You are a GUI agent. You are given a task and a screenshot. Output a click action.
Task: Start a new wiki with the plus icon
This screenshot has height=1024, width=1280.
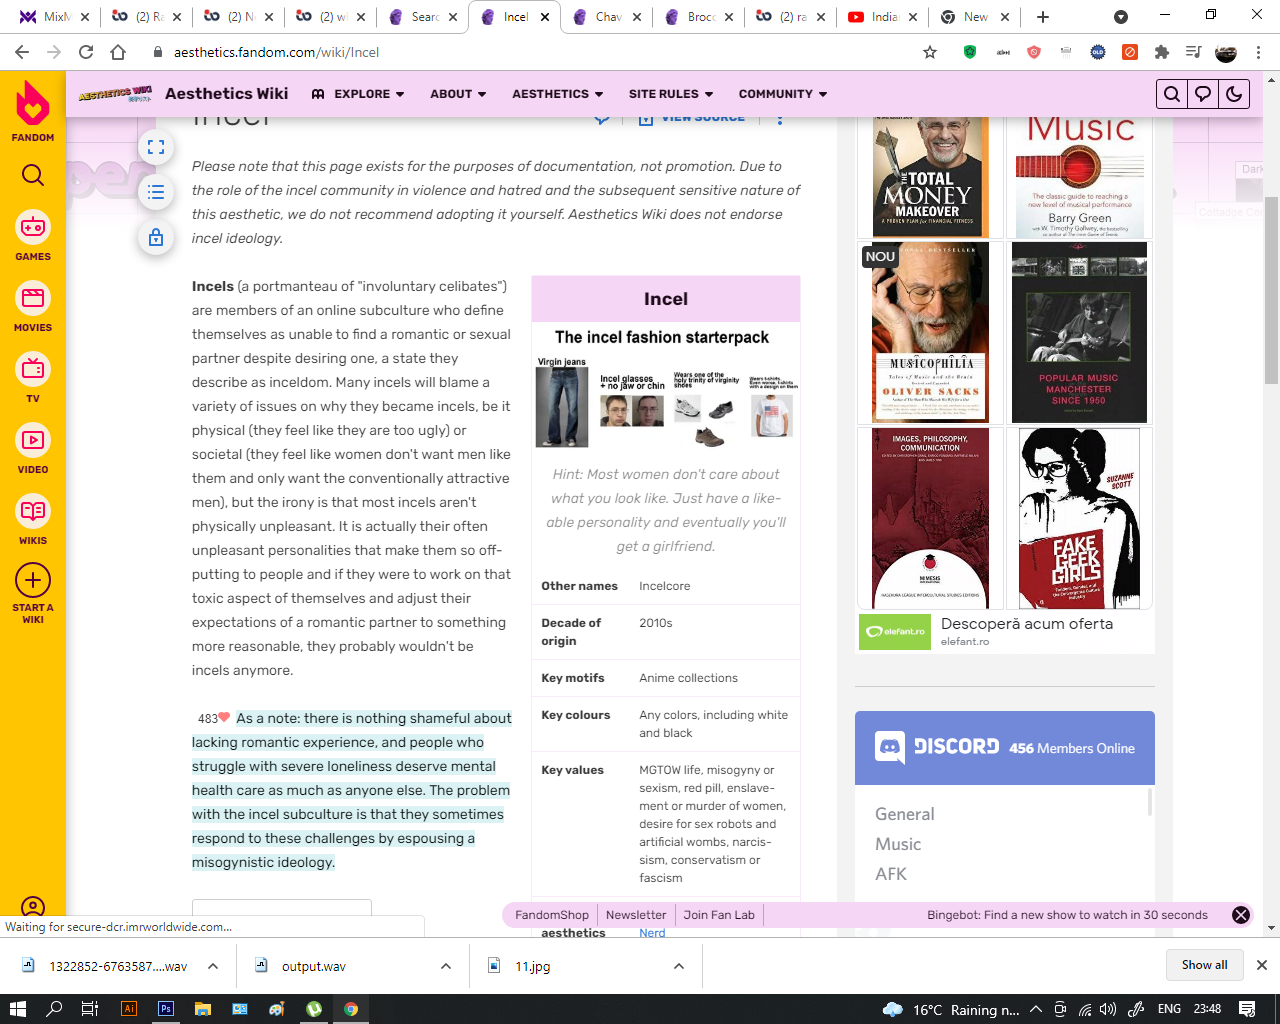tap(33, 592)
